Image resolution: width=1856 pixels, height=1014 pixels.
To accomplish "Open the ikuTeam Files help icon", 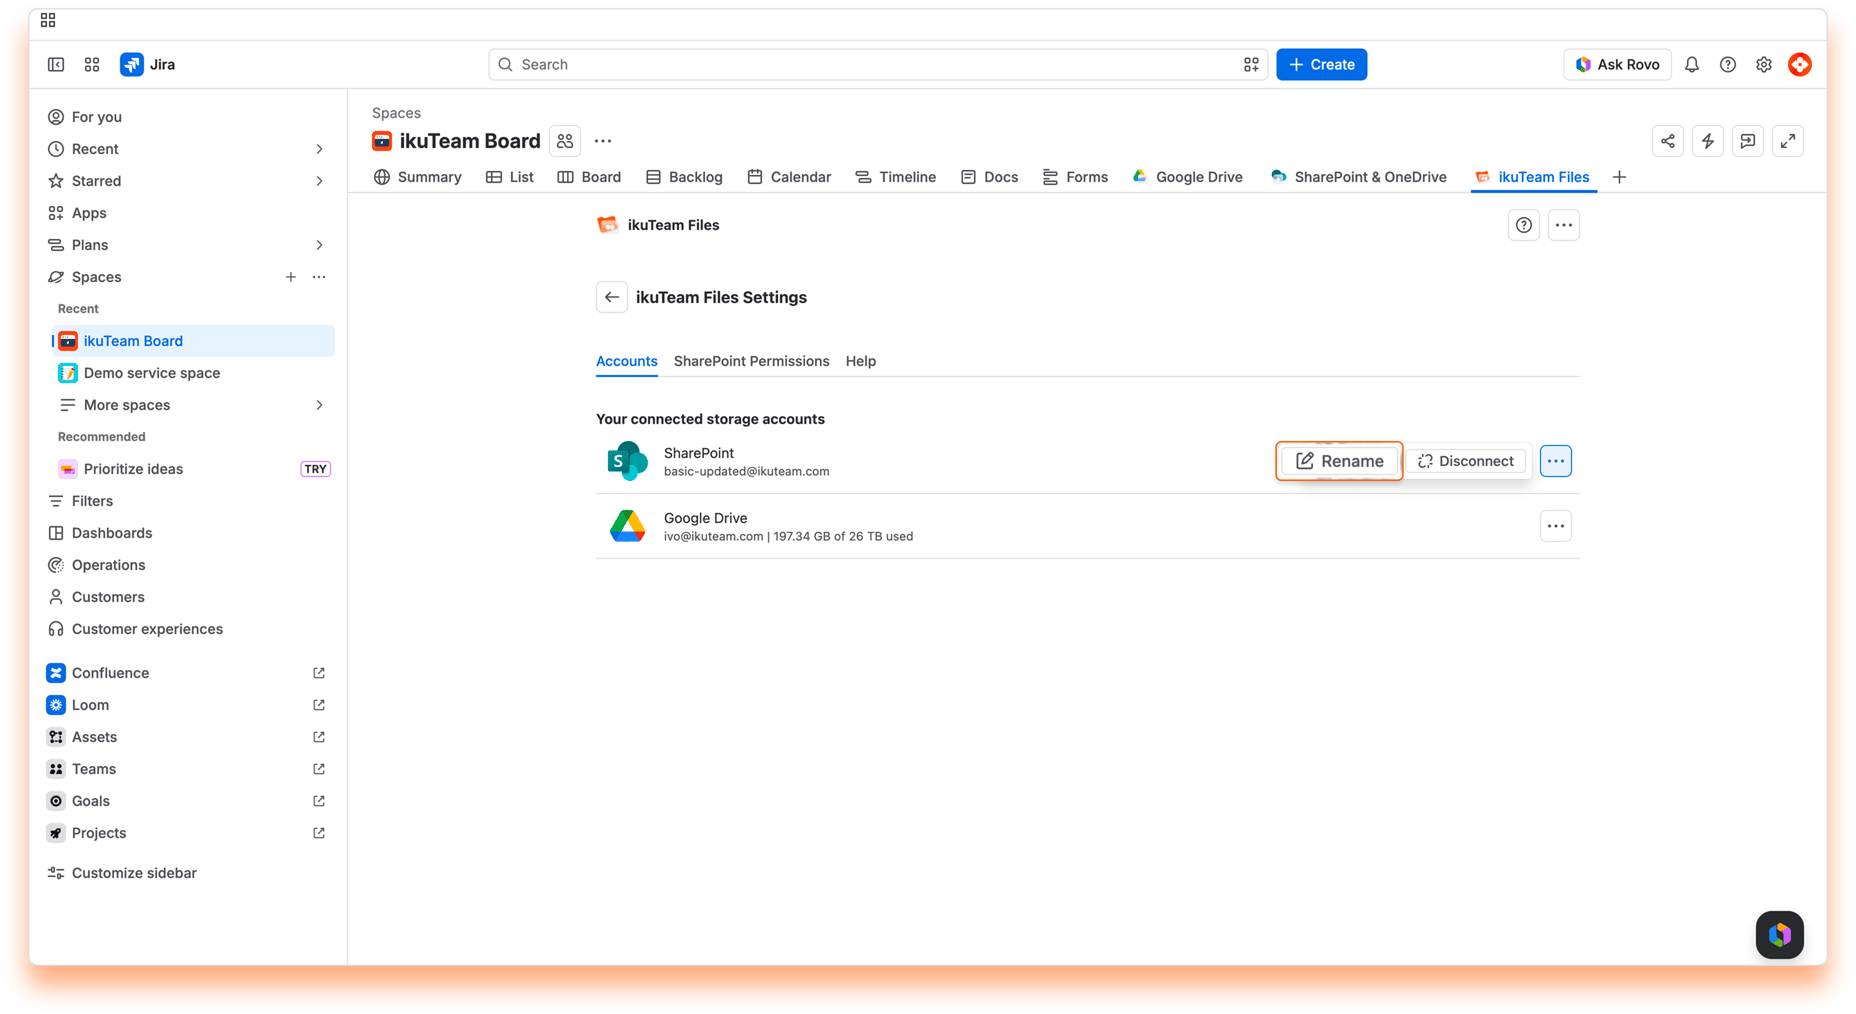I will 1524,225.
